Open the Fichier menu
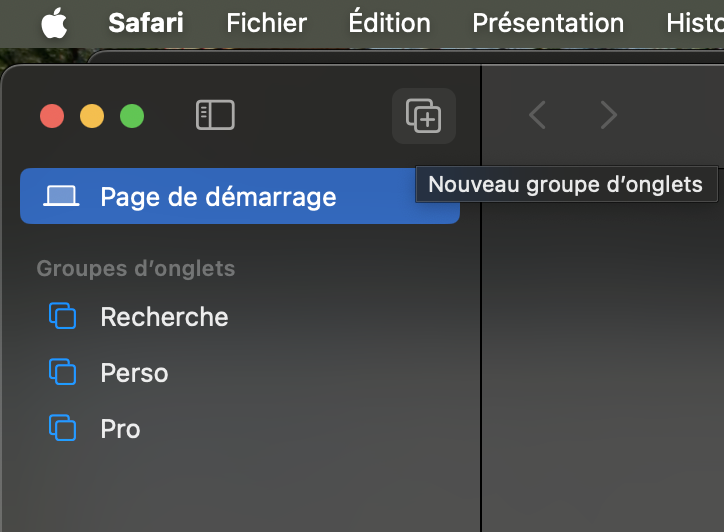Viewport: 724px width, 532px height. click(x=266, y=23)
